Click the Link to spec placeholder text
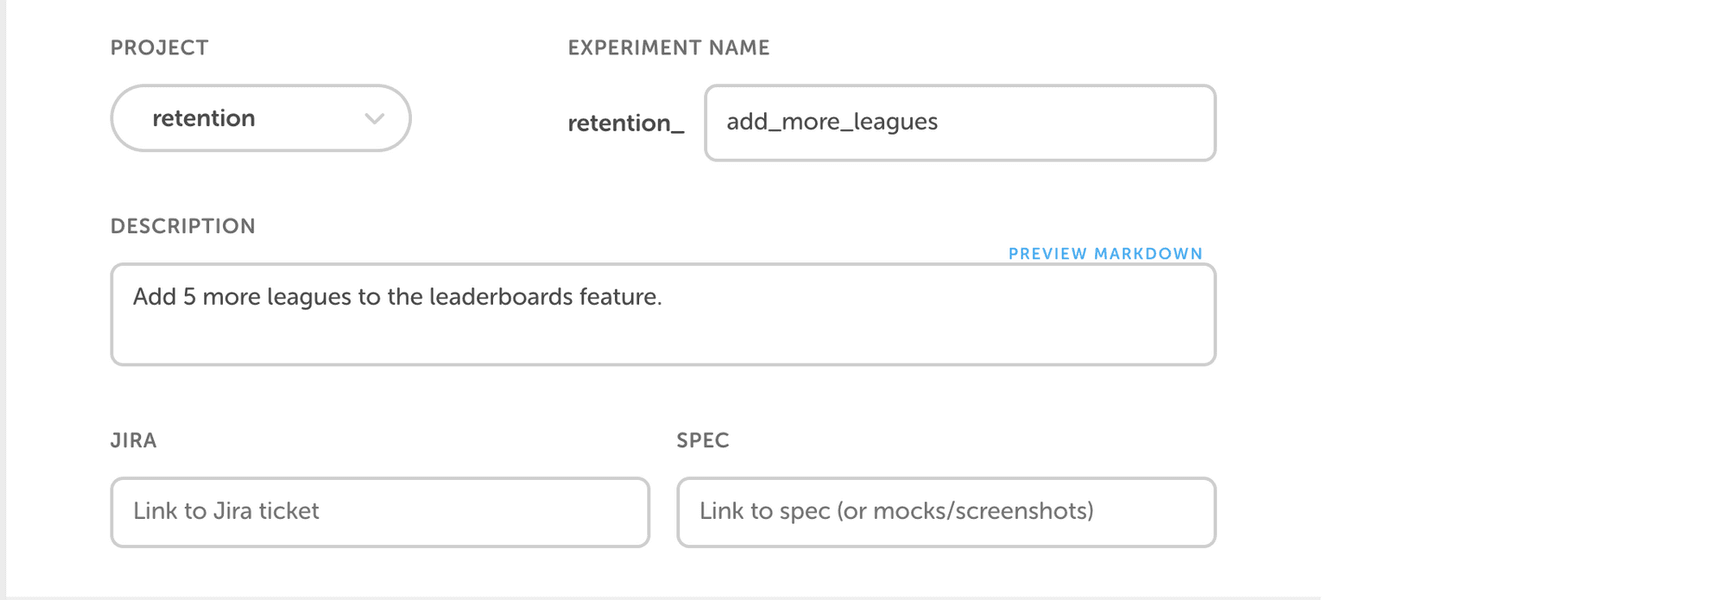Screen dimensions: 1727x600 [x=897, y=511]
